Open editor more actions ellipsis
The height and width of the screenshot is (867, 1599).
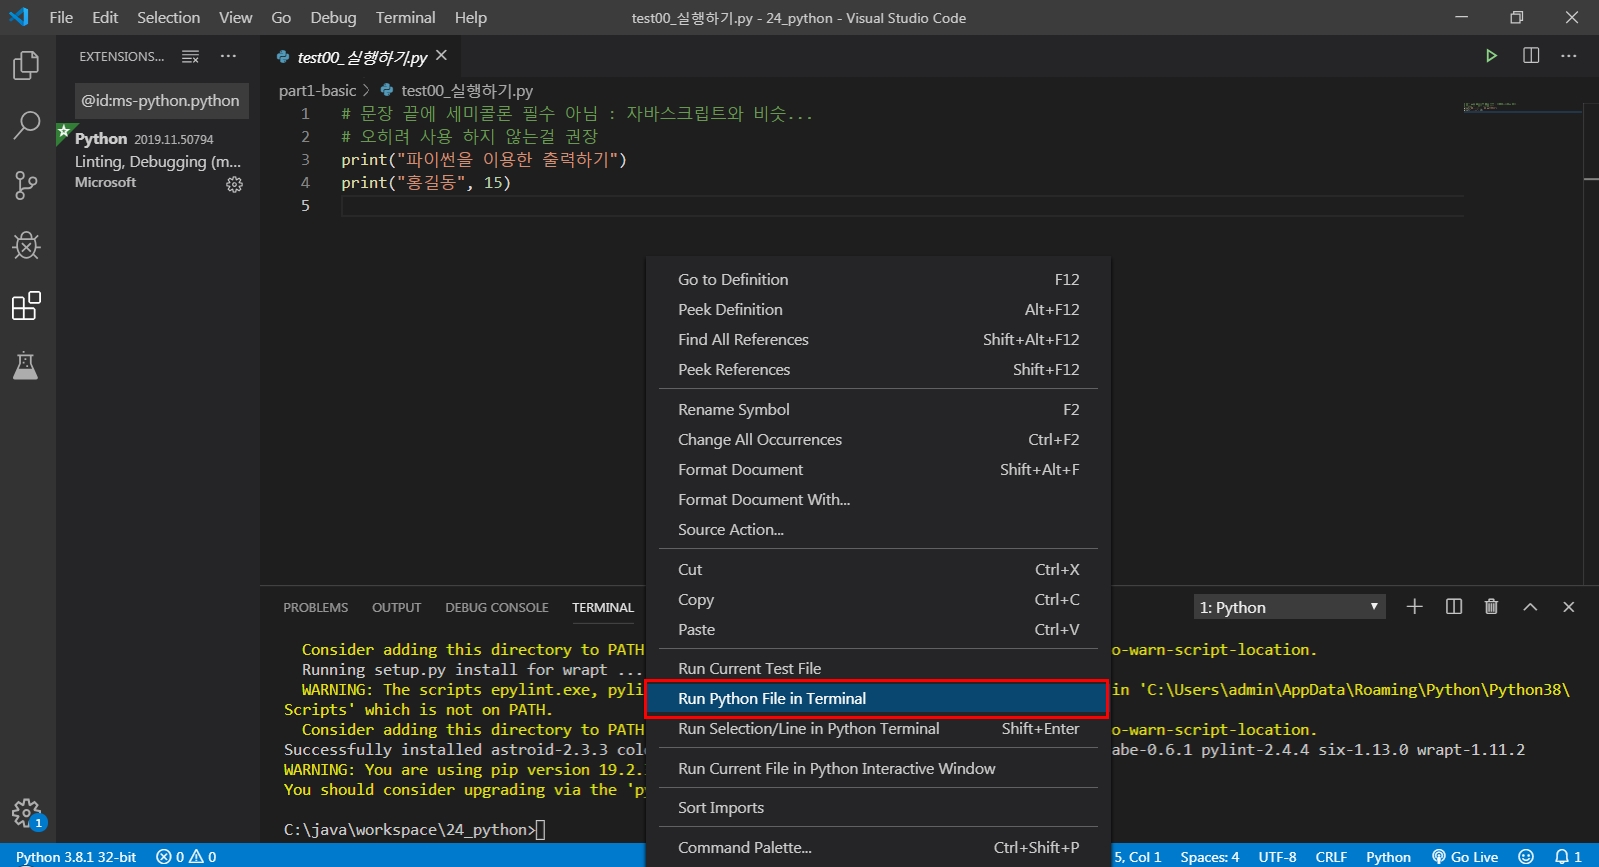[1569, 56]
